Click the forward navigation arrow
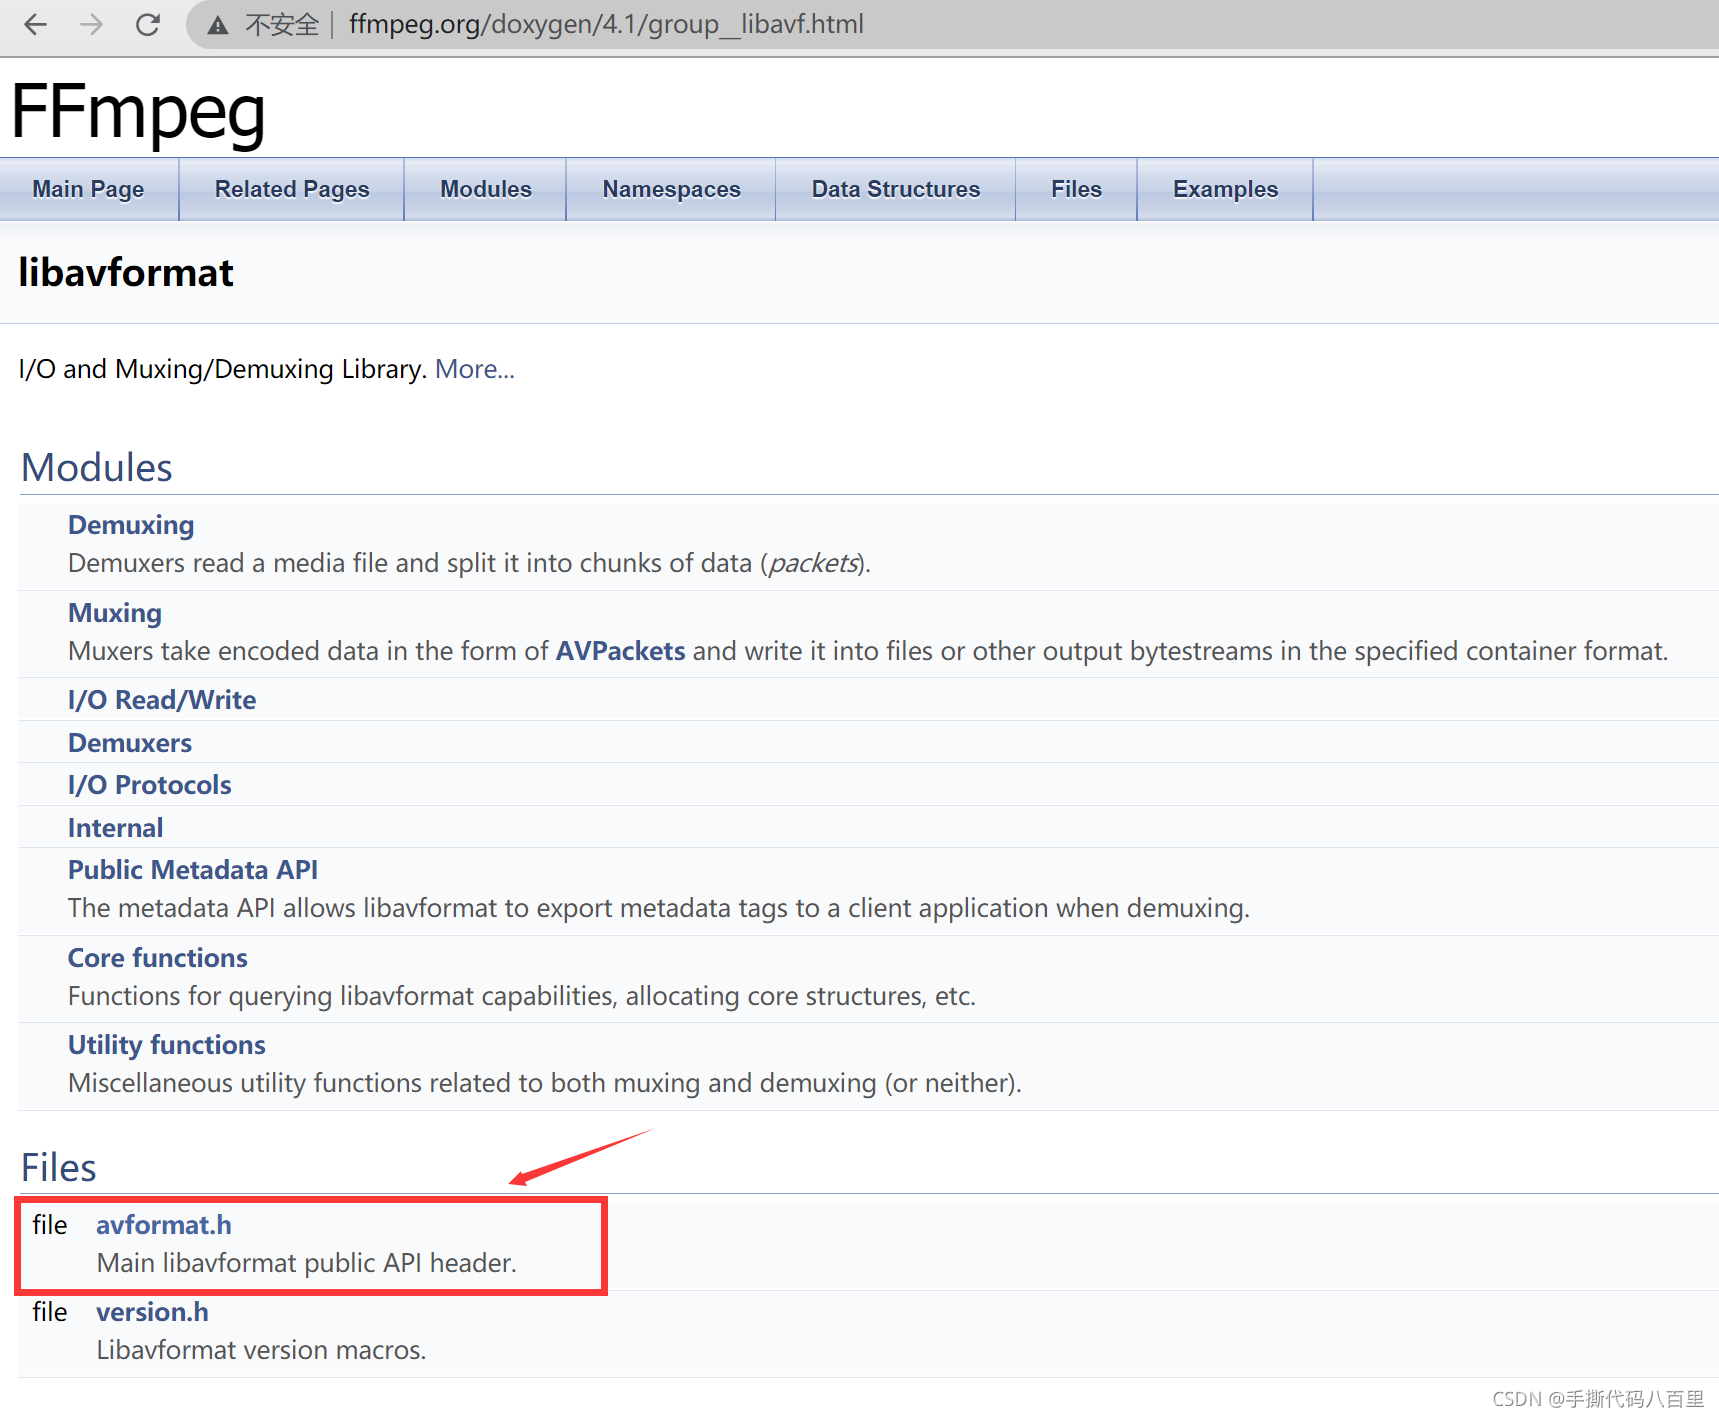Image resolution: width=1719 pixels, height=1417 pixels. (91, 24)
